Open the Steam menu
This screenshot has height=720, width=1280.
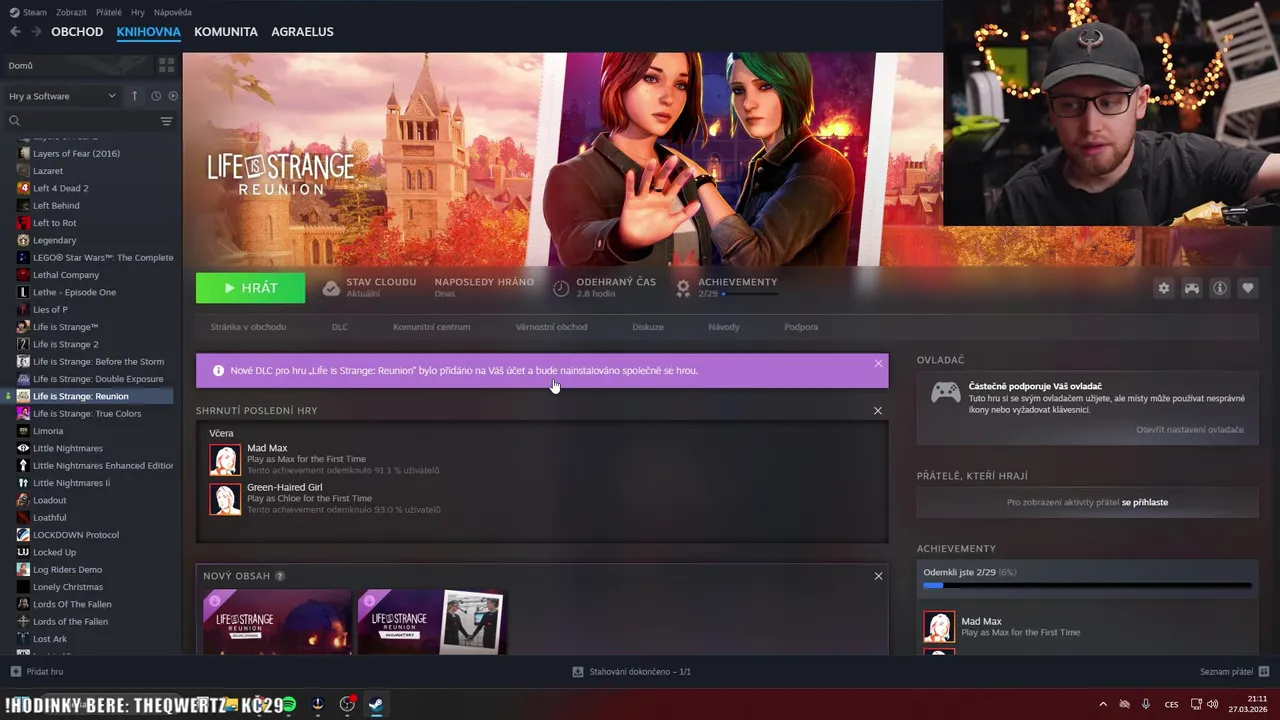pyautogui.click(x=28, y=12)
